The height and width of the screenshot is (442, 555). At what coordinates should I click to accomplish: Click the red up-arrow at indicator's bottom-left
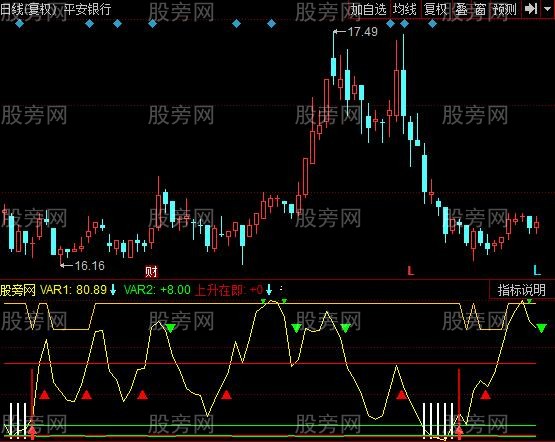[x=32, y=431]
